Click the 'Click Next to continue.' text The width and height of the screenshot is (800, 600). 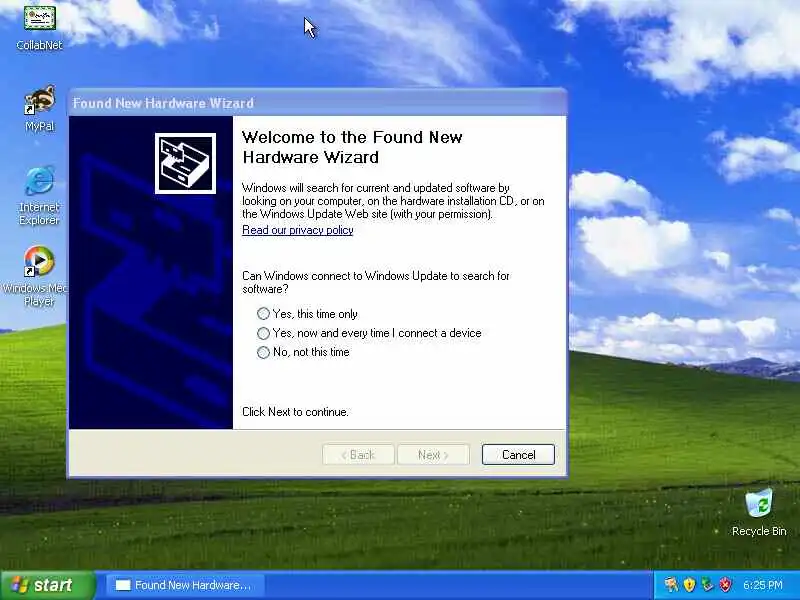pos(295,412)
